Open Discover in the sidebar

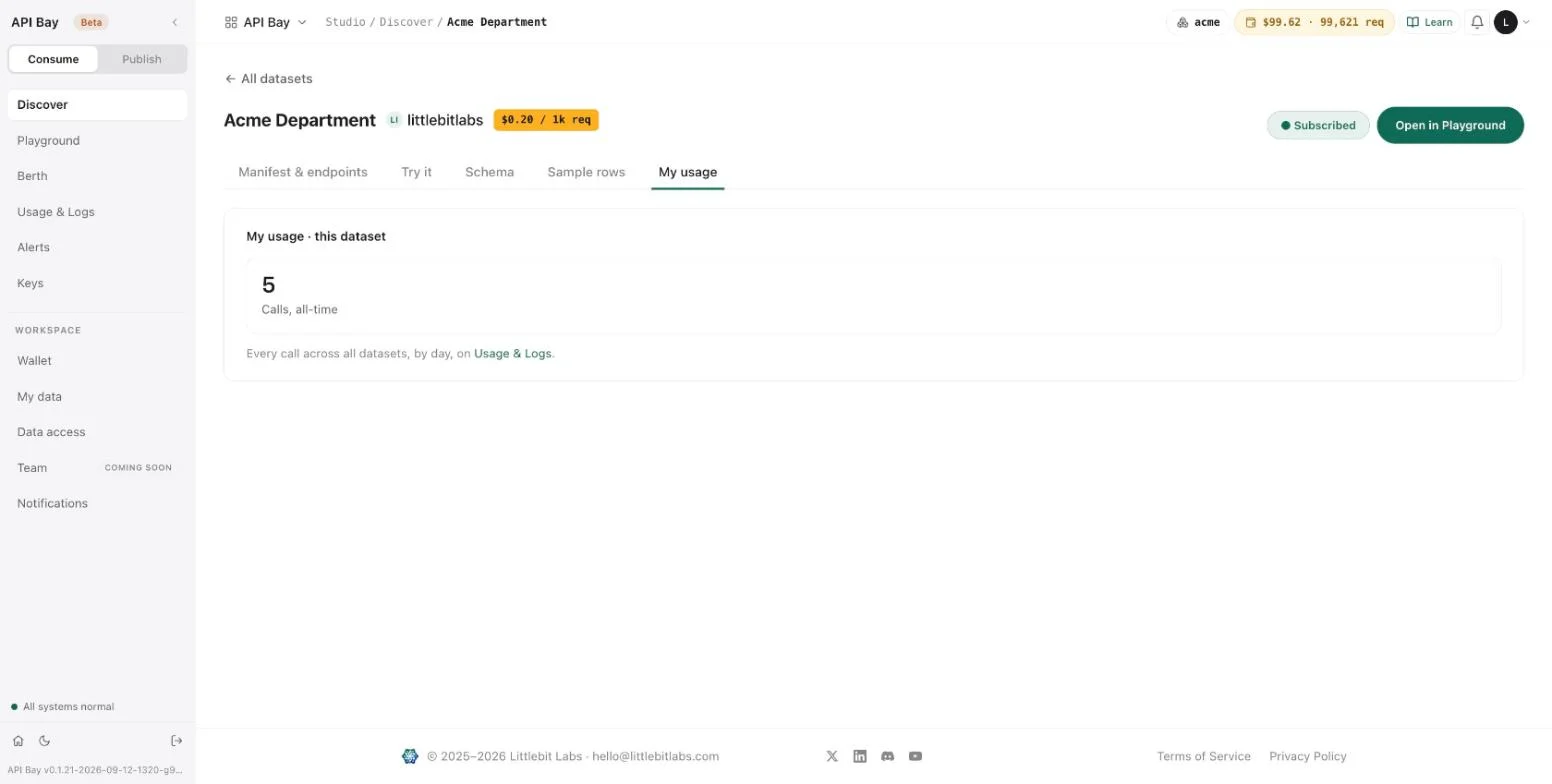97,105
